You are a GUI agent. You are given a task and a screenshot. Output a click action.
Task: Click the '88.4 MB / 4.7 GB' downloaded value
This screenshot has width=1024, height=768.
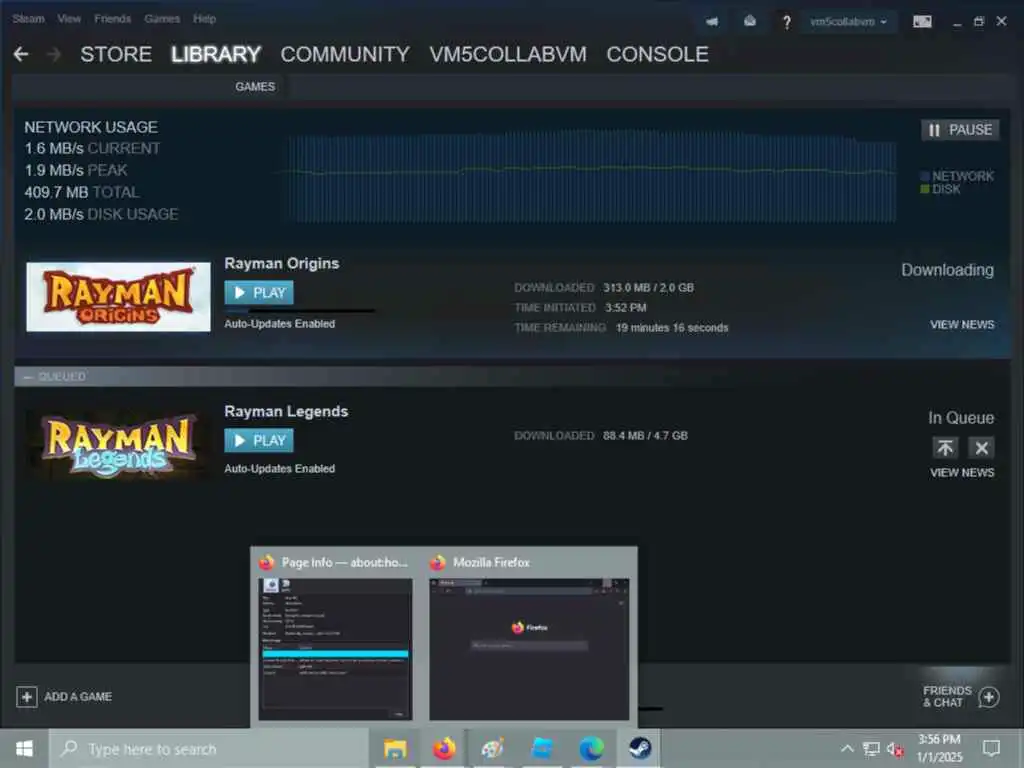pos(645,436)
